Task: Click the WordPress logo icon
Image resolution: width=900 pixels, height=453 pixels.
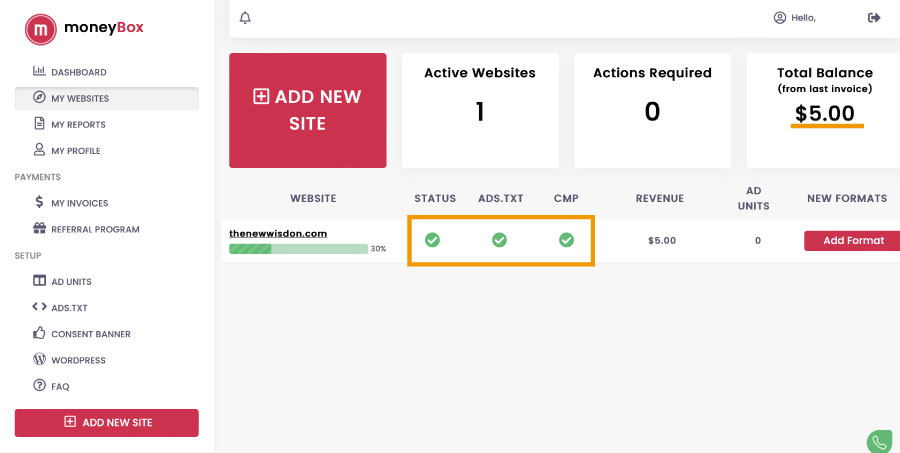Action: click(x=39, y=359)
